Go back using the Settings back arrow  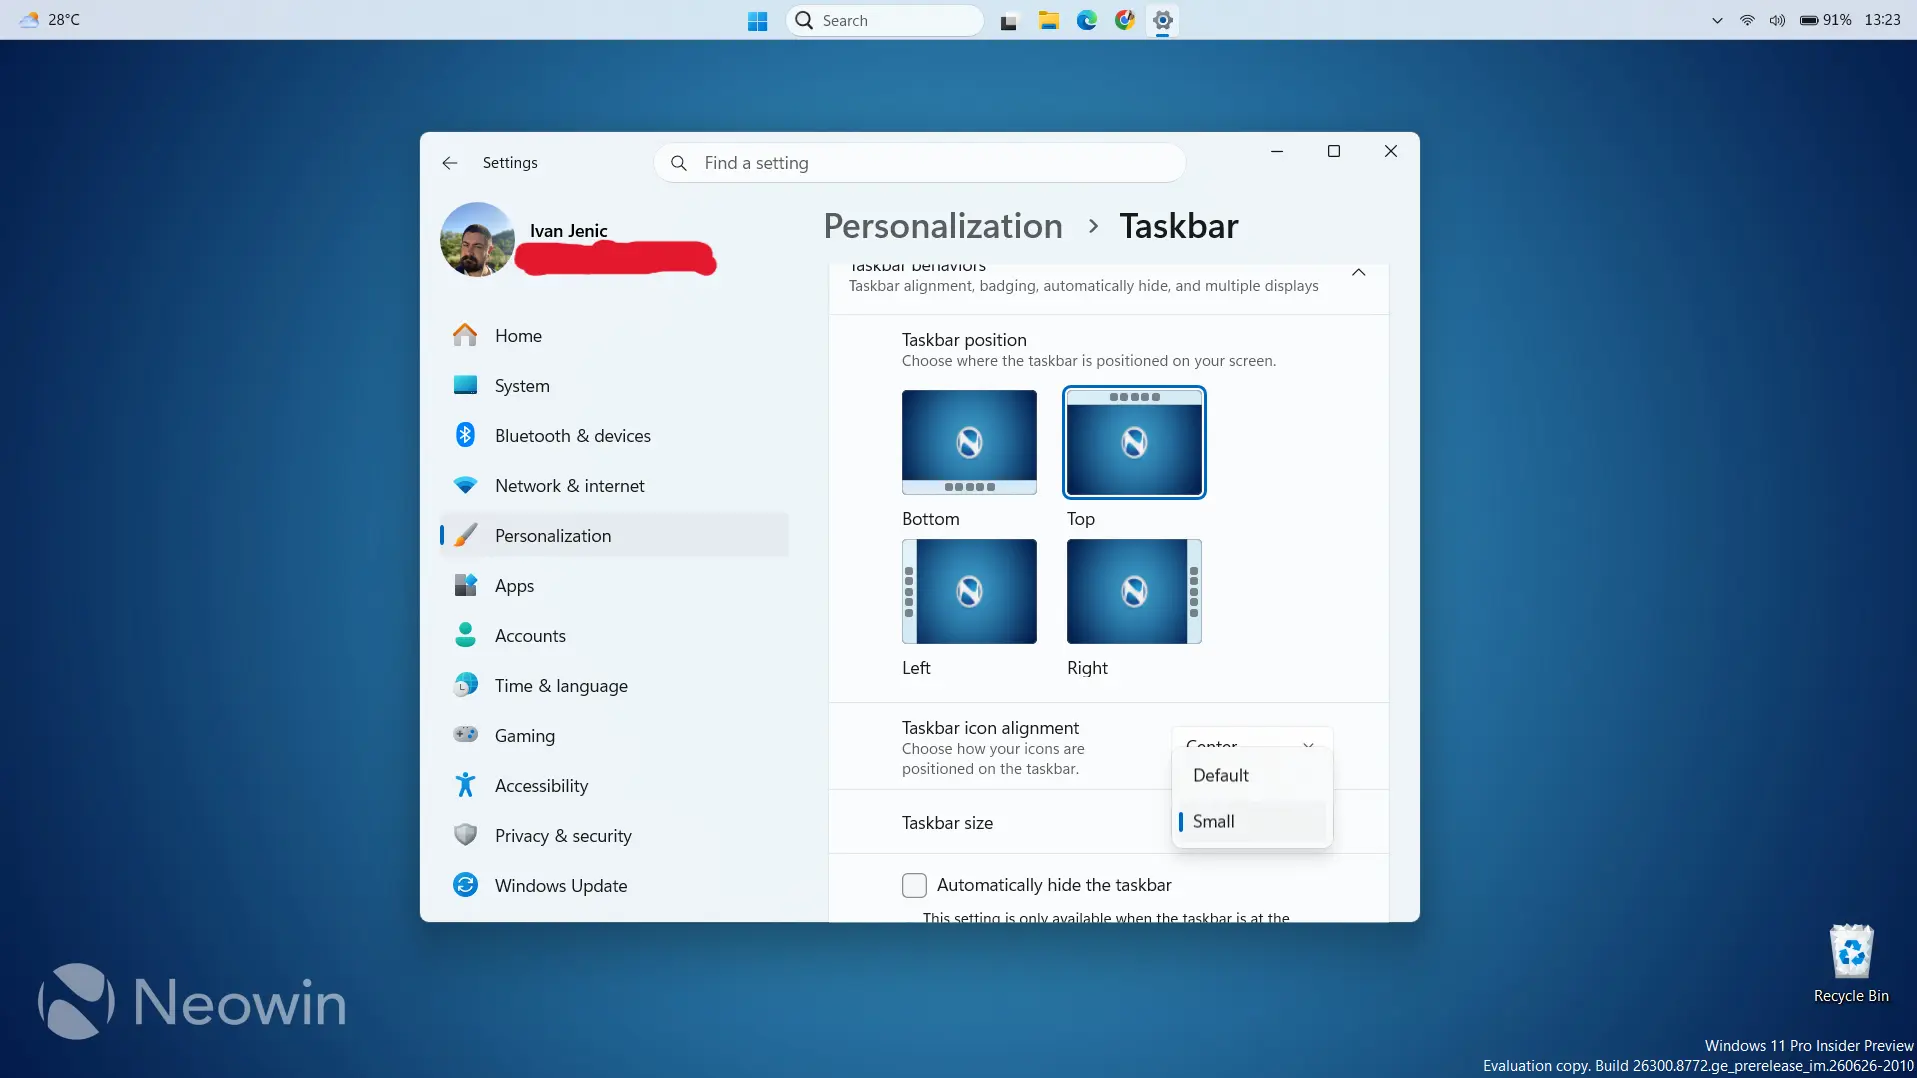click(x=450, y=163)
